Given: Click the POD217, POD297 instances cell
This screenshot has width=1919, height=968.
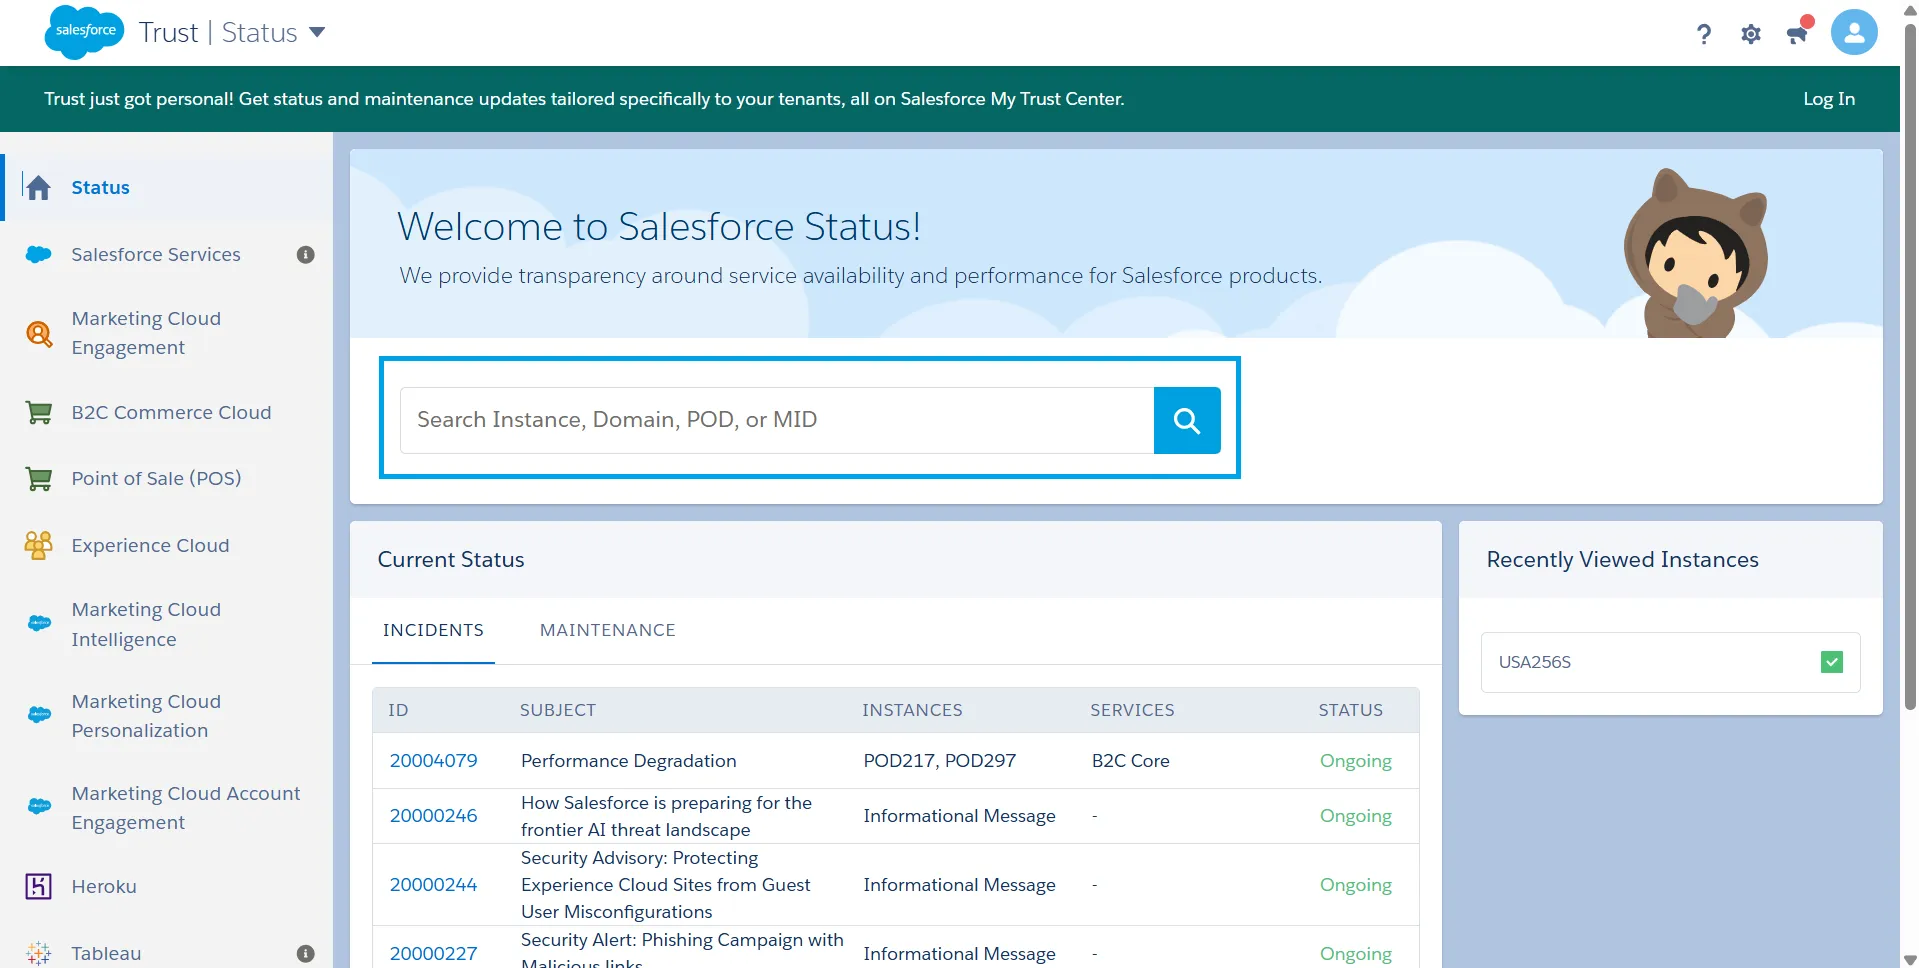Looking at the screenshot, I should [x=940, y=761].
